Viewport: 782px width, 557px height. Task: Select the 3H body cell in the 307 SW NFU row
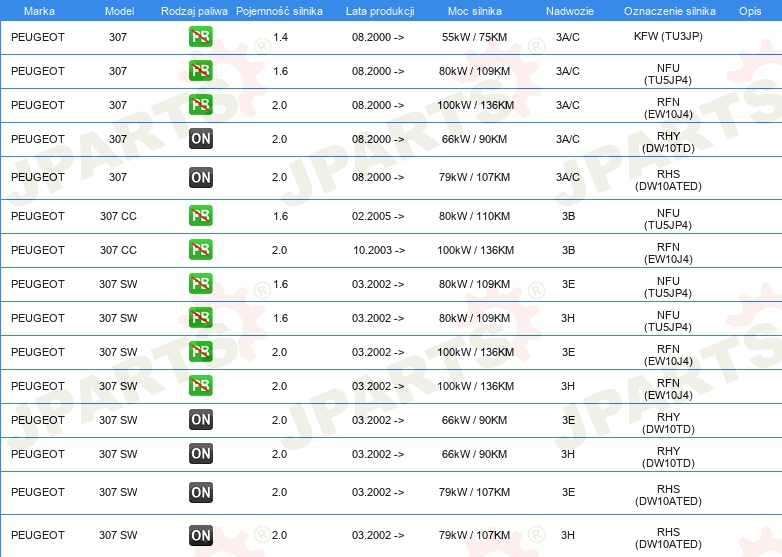(568, 318)
